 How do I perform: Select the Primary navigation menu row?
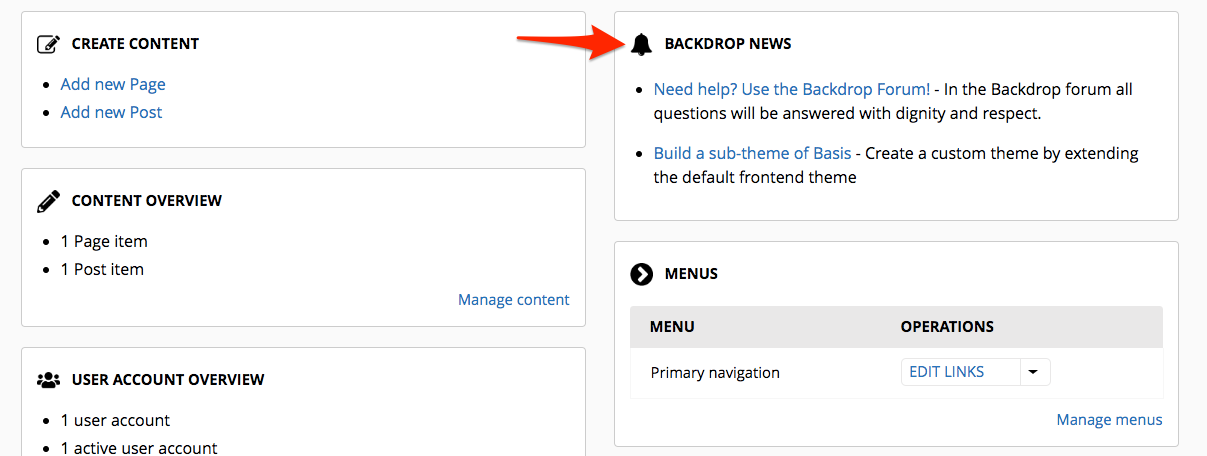coord(896,373)
